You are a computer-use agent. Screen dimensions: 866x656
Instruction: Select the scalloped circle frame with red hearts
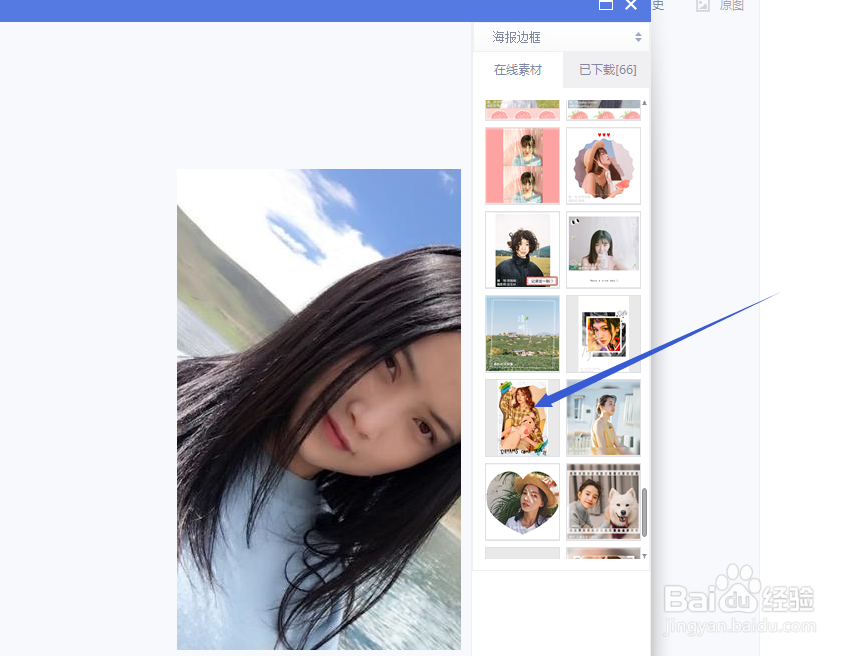603,166
